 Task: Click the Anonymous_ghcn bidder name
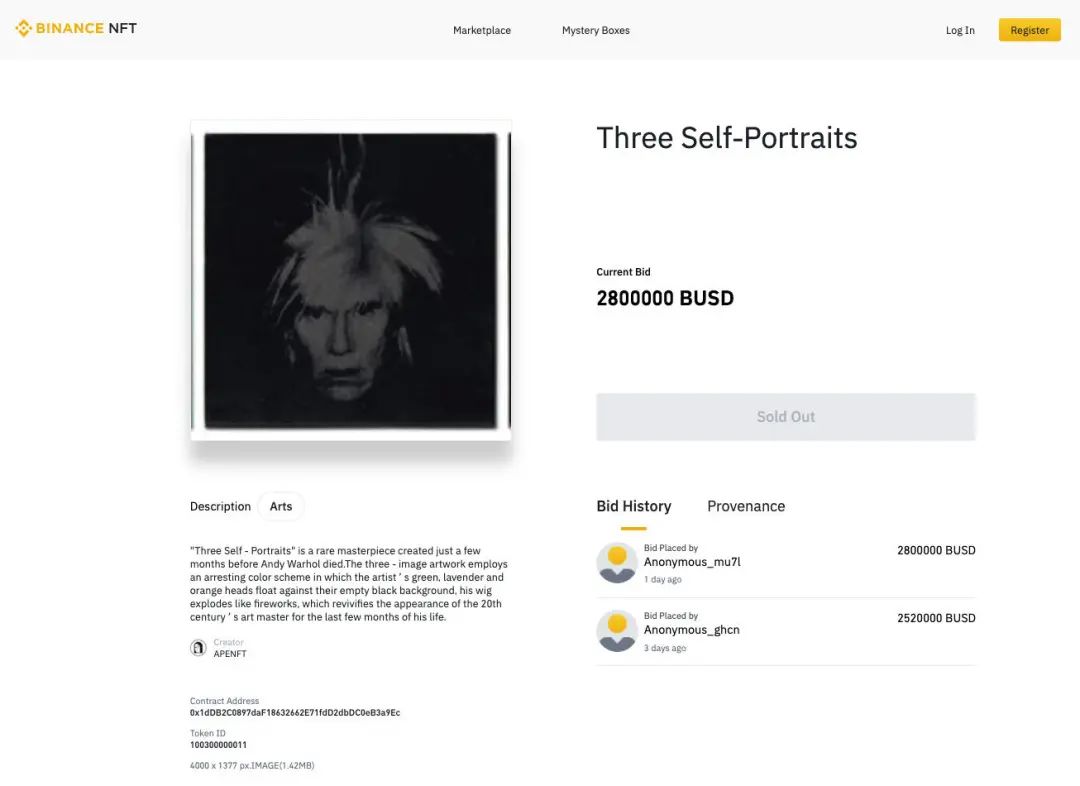click(692, 630)
